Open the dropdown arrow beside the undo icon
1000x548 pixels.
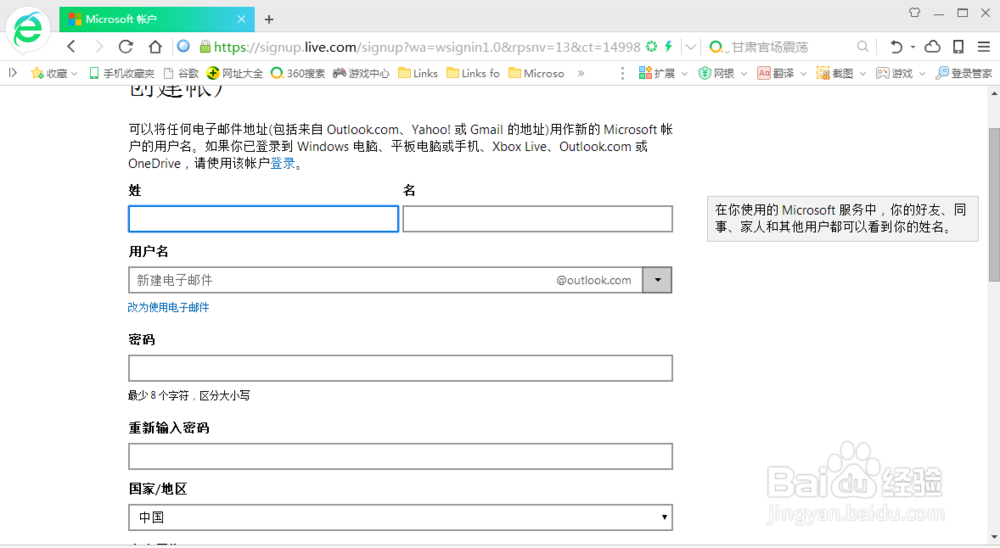(x=913, y=47)
